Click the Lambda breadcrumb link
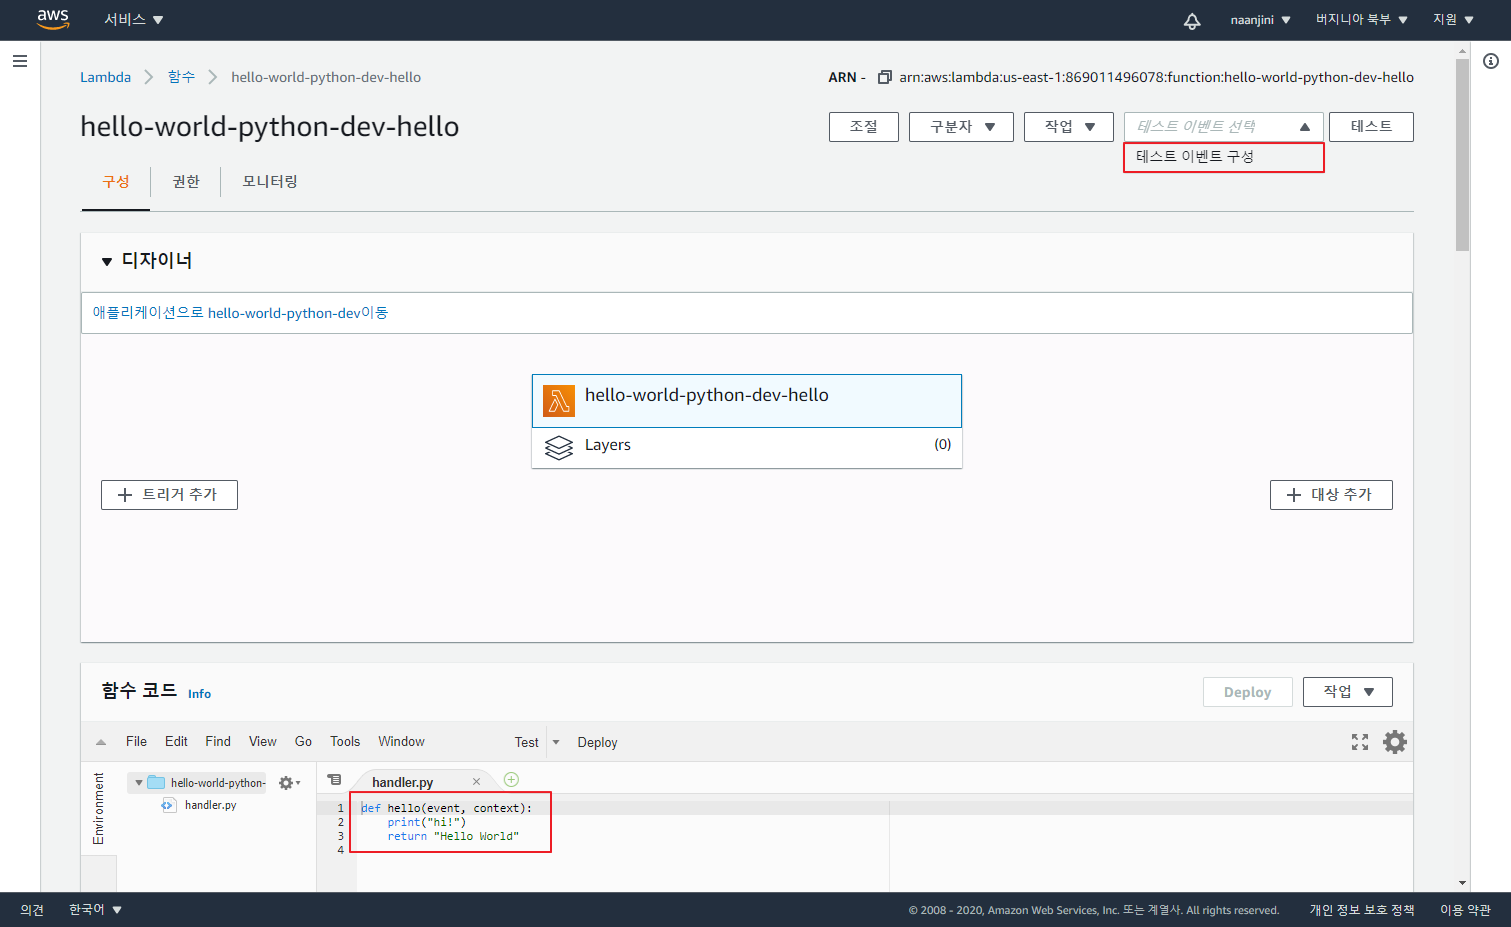1511x927 pixels. (x=105, y=77)
